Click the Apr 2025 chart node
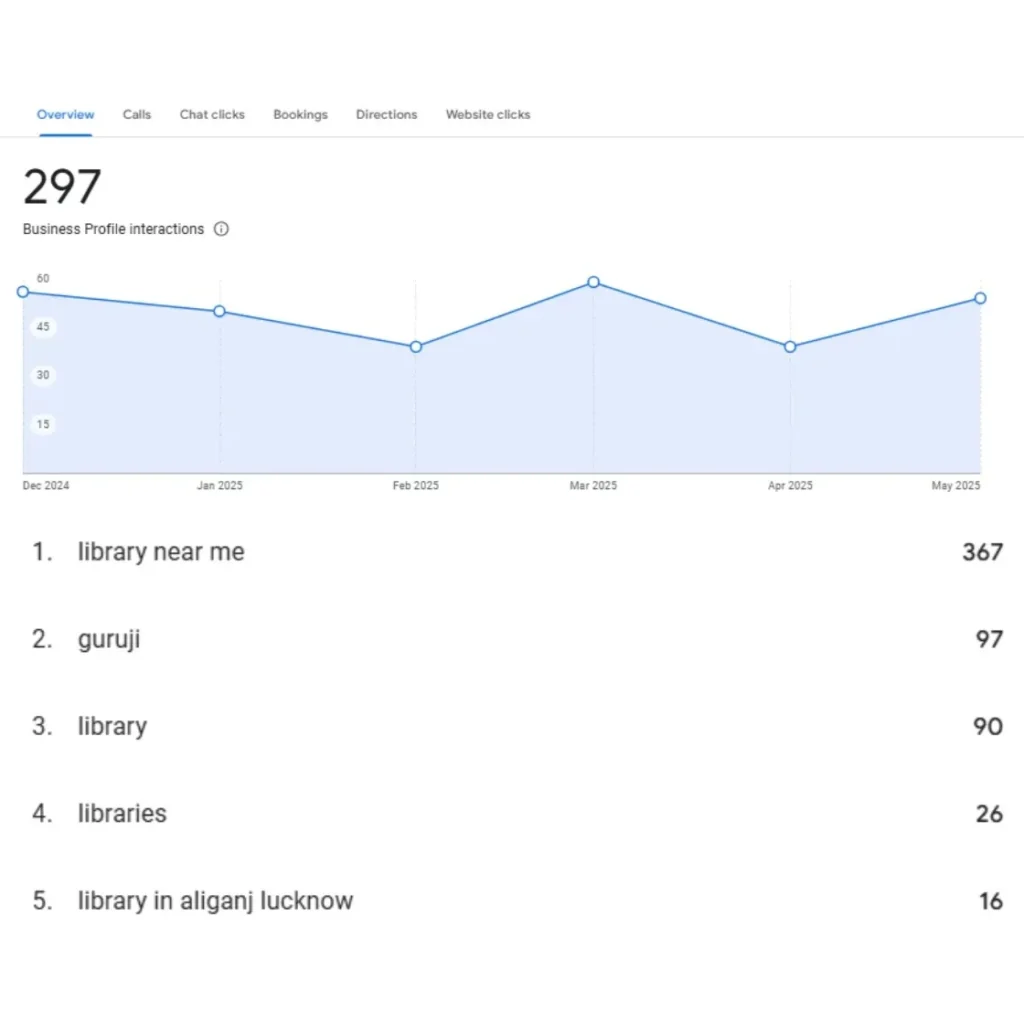The width and height of the screenshot is (1024, 1024). (790, 346)
